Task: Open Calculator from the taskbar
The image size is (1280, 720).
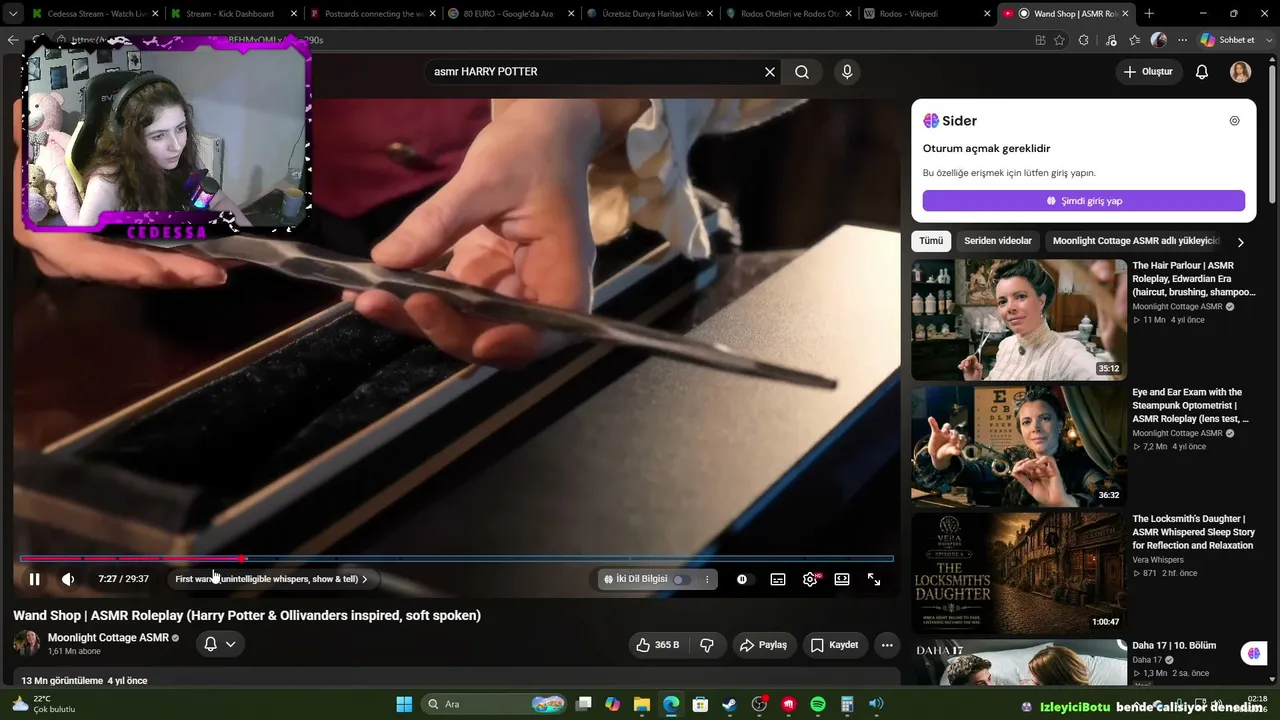Action: [x=847, y=704]
